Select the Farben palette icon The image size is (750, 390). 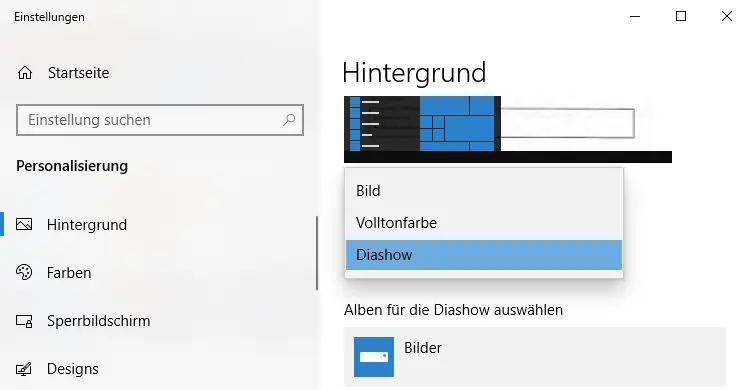pos(24,272)
